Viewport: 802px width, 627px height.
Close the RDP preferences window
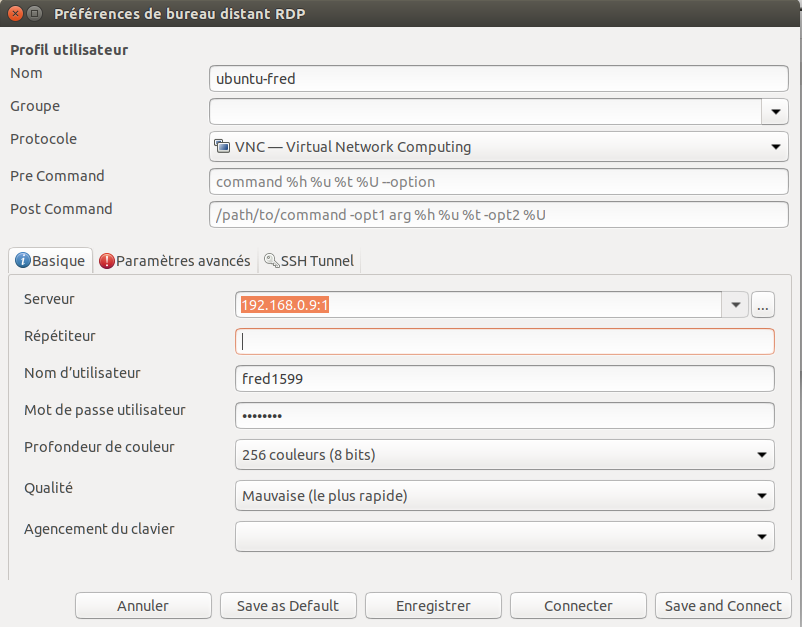14,14
